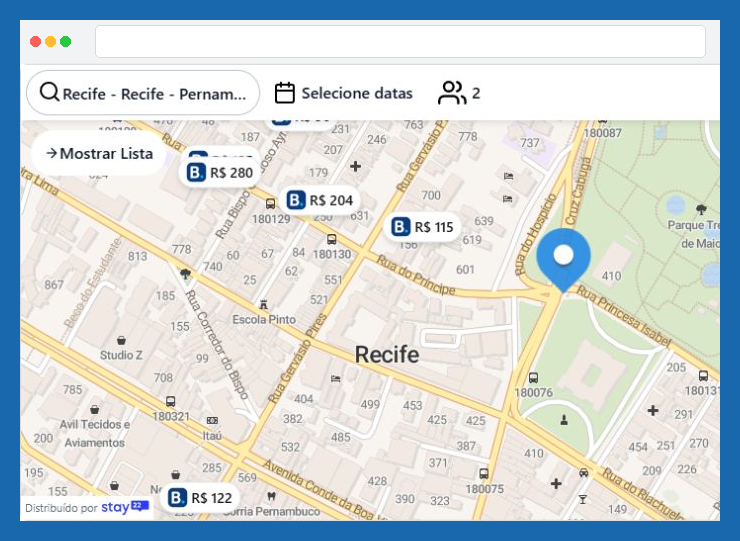The height and width of the screenshot is (541, 740).
Task: Click the Studio Z shop icon
Action: (x=121, y=340)
